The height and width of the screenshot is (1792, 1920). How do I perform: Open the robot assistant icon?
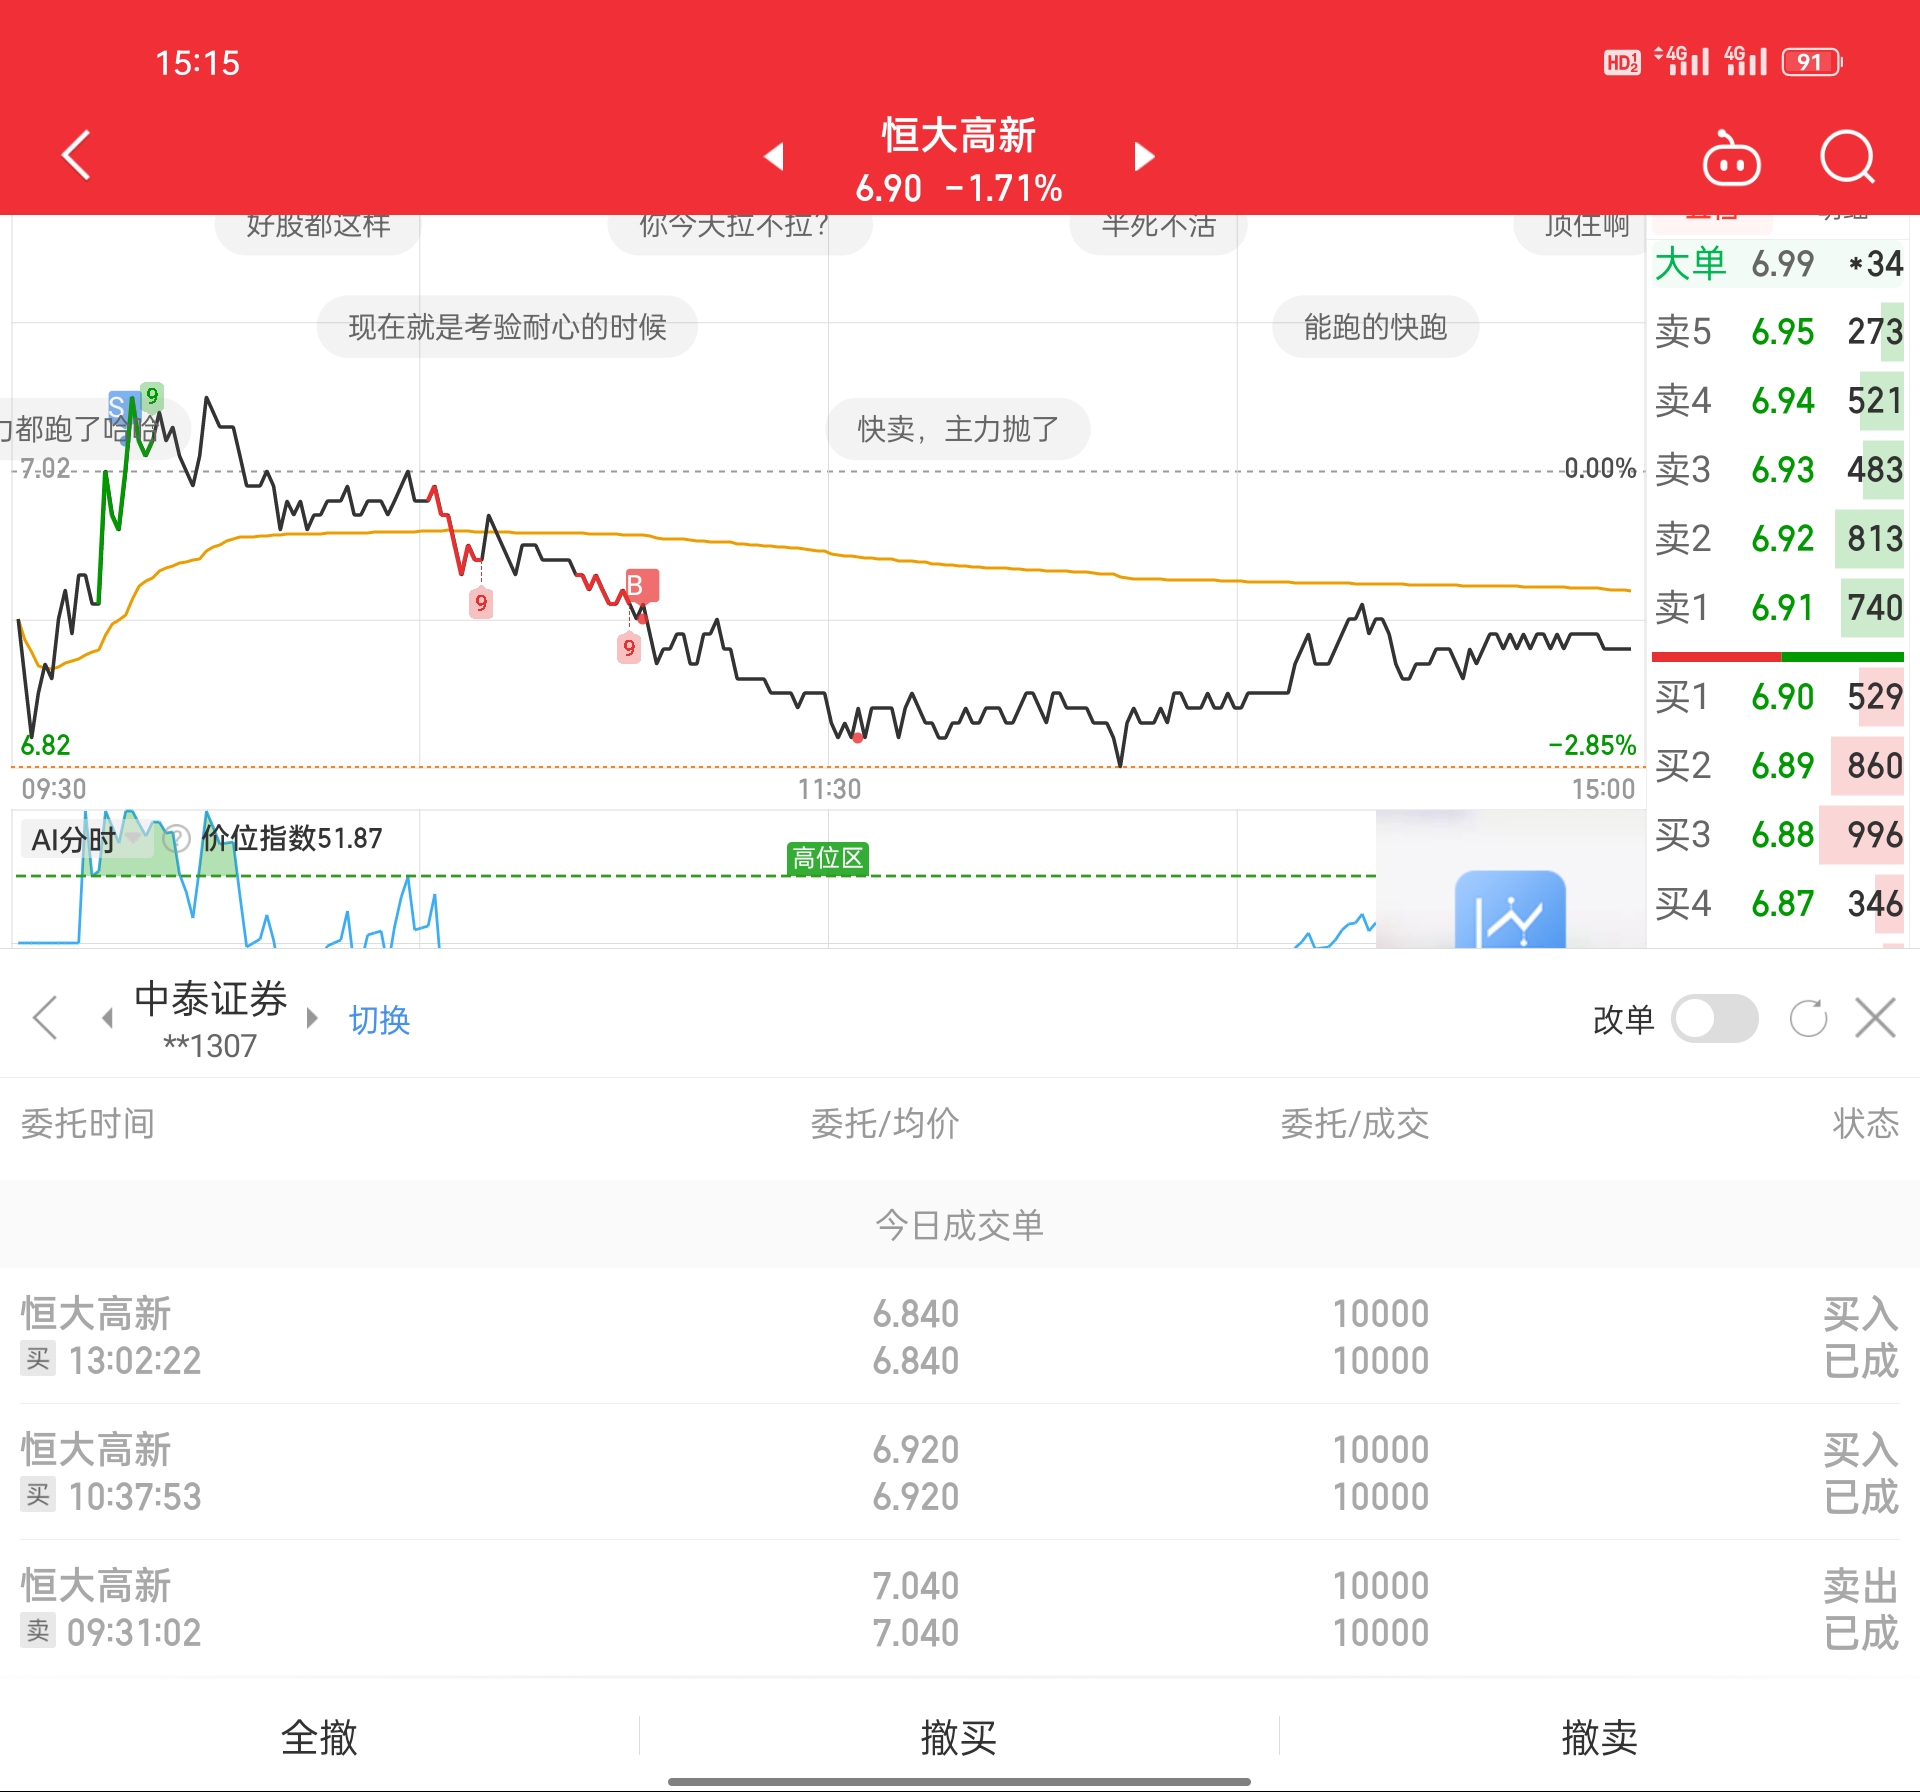(x=1731, y=158)
